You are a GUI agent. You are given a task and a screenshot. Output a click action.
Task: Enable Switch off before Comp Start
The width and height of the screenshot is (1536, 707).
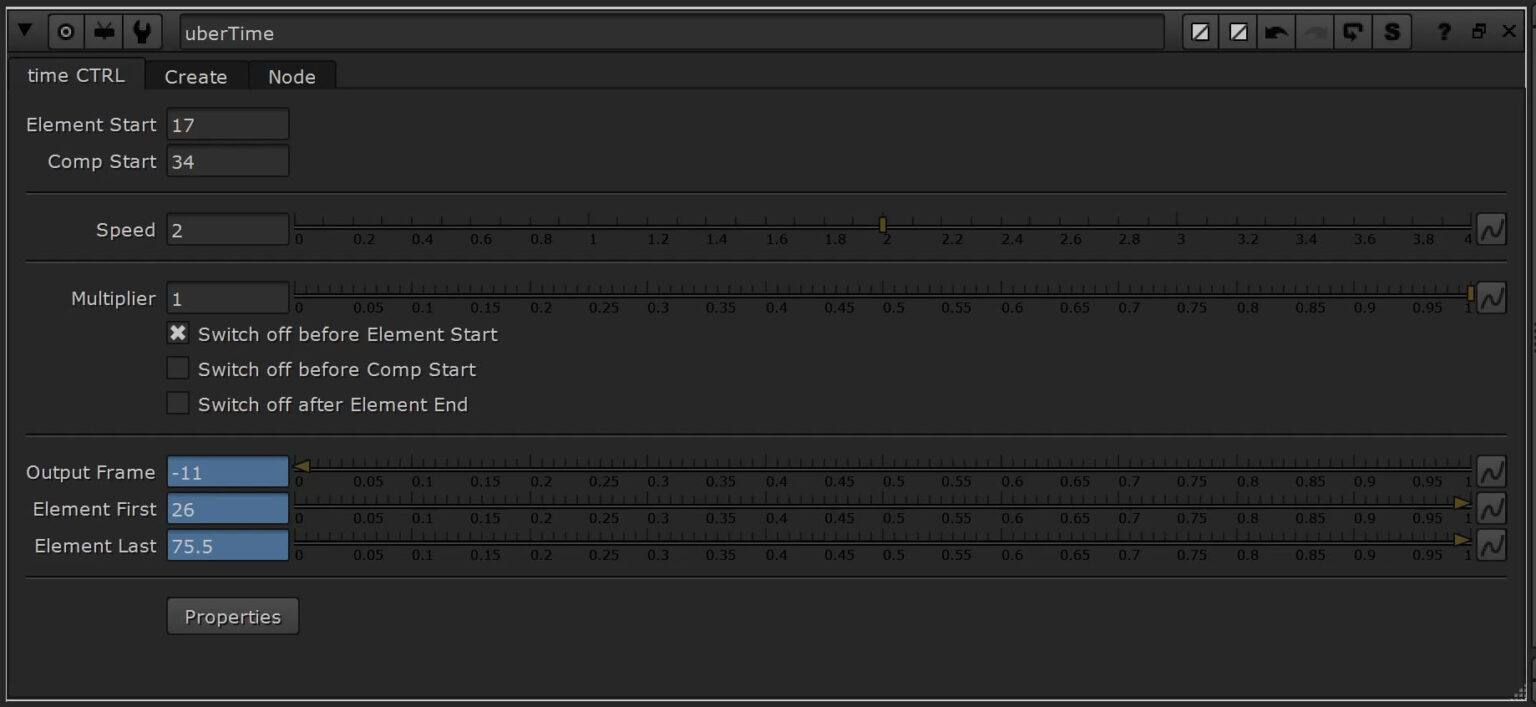coord(178,369)
